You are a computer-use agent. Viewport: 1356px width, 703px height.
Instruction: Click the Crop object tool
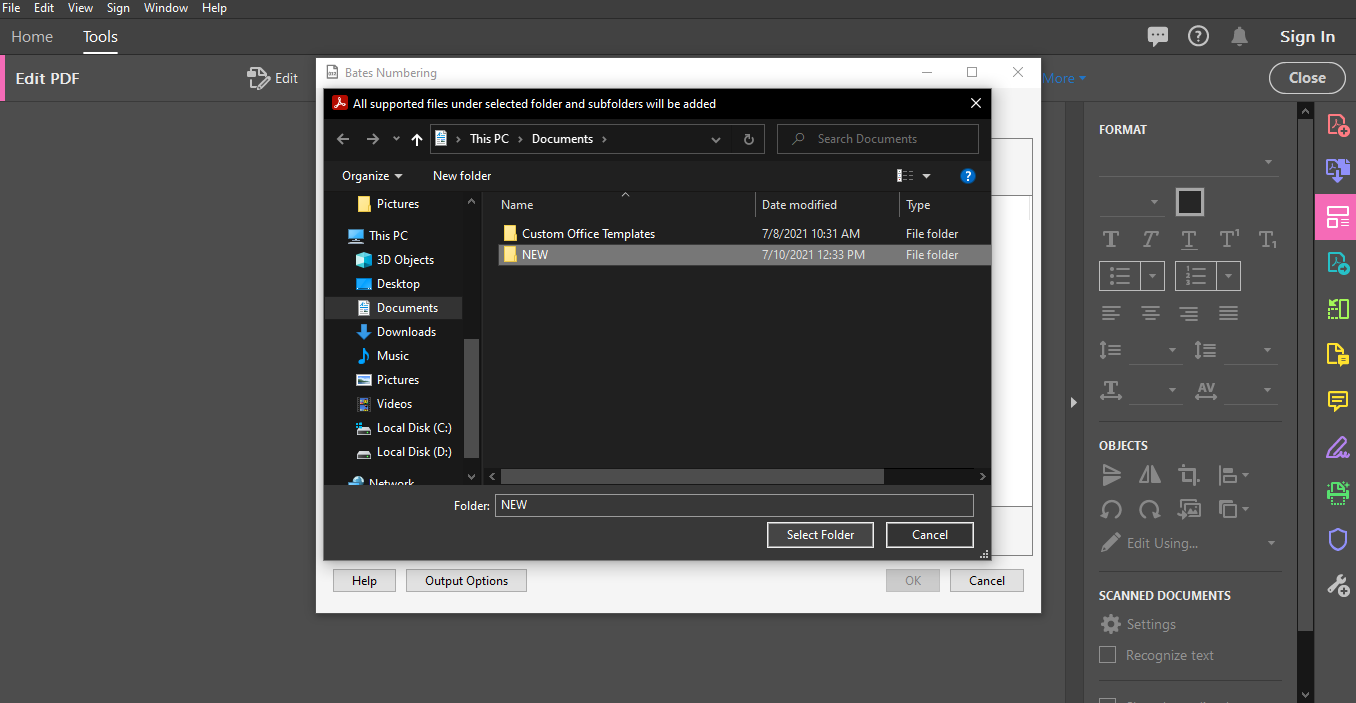click(x=1188, y=475)
